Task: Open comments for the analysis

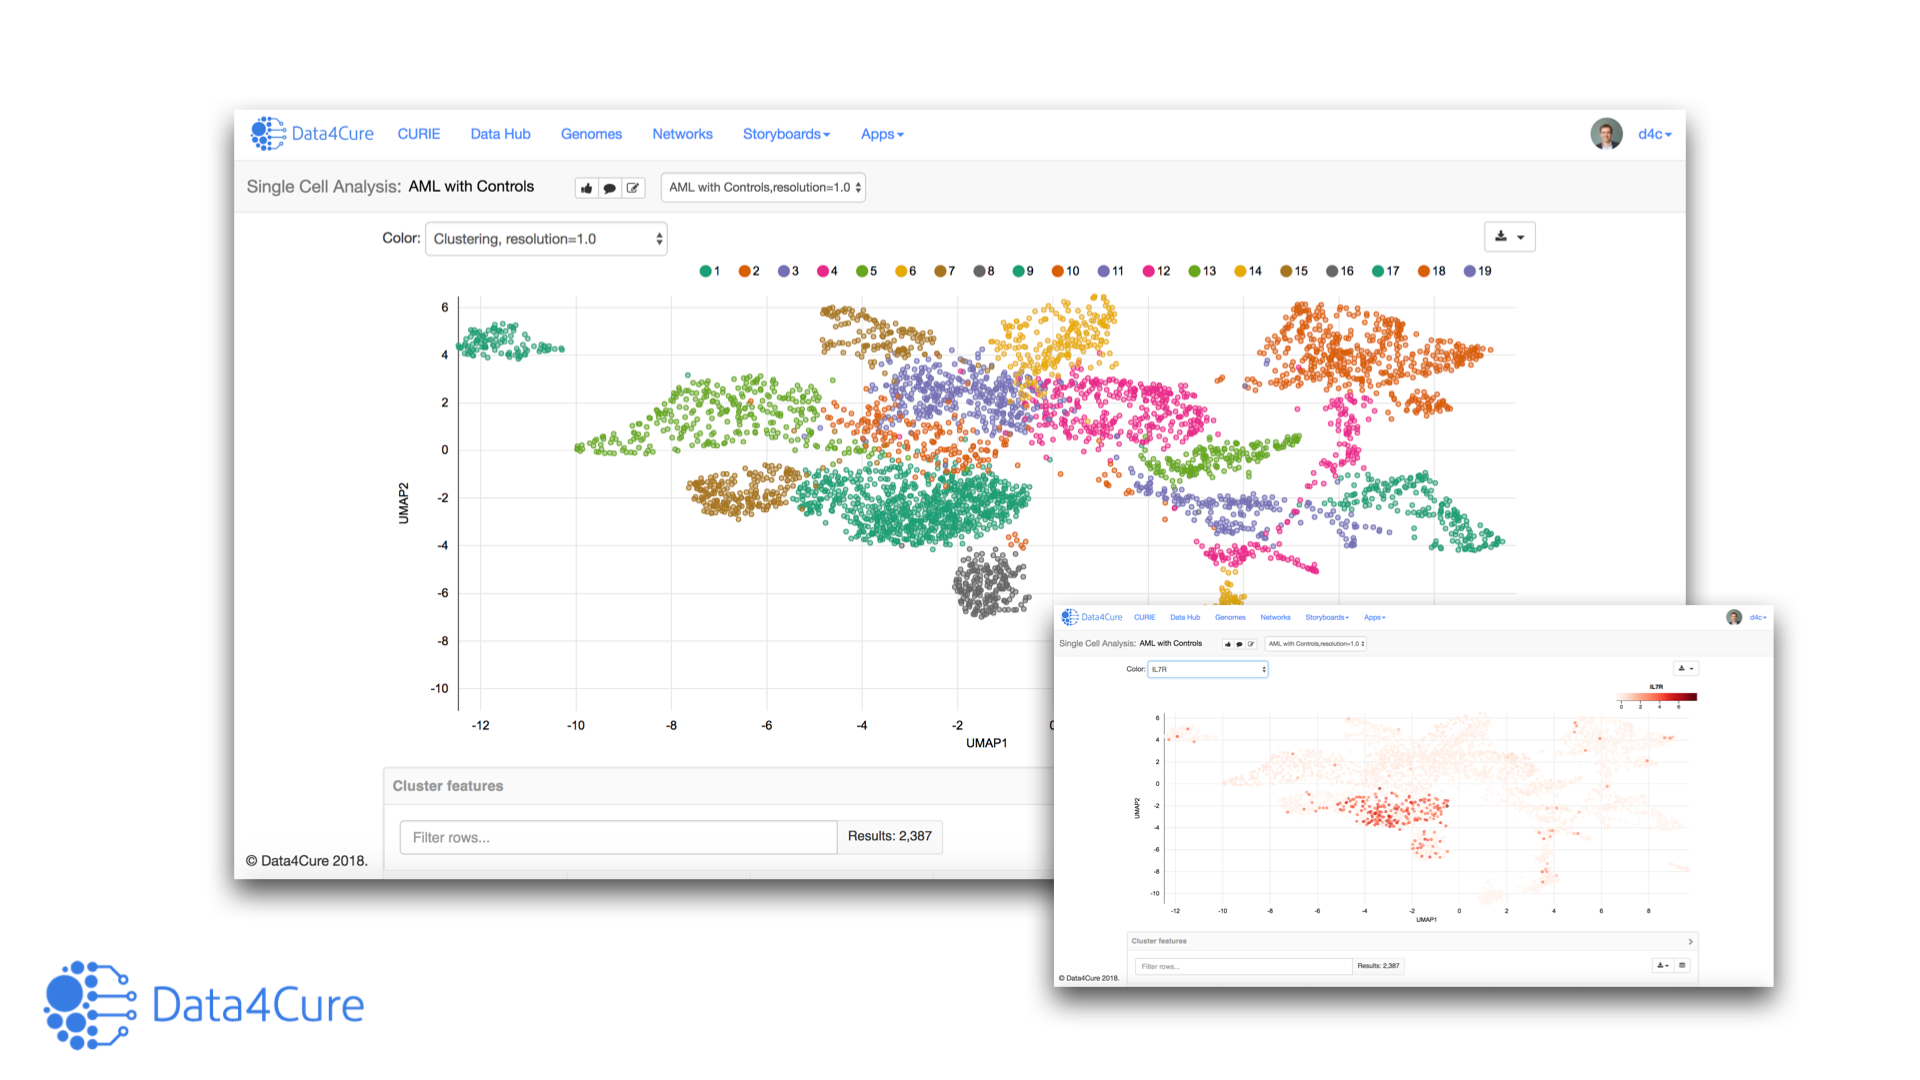Action: pos(610,187)
